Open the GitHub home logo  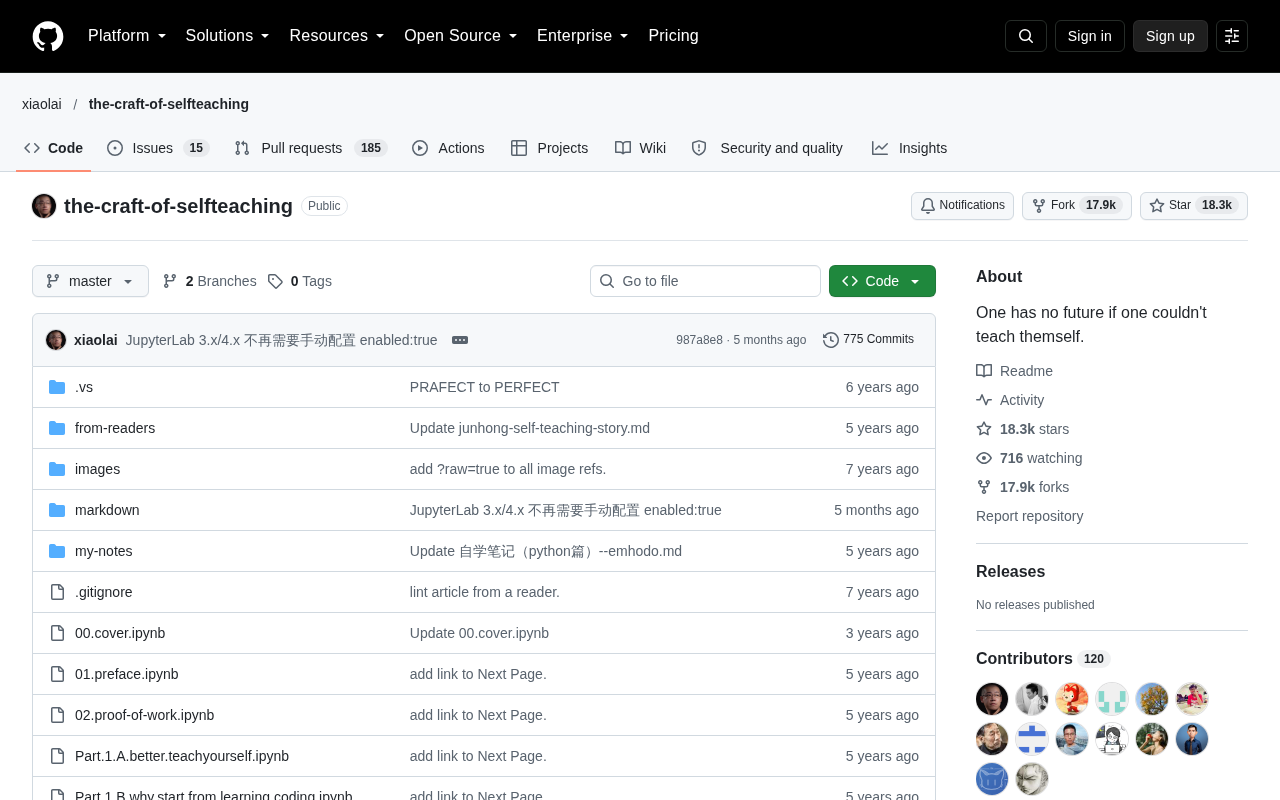48,36
